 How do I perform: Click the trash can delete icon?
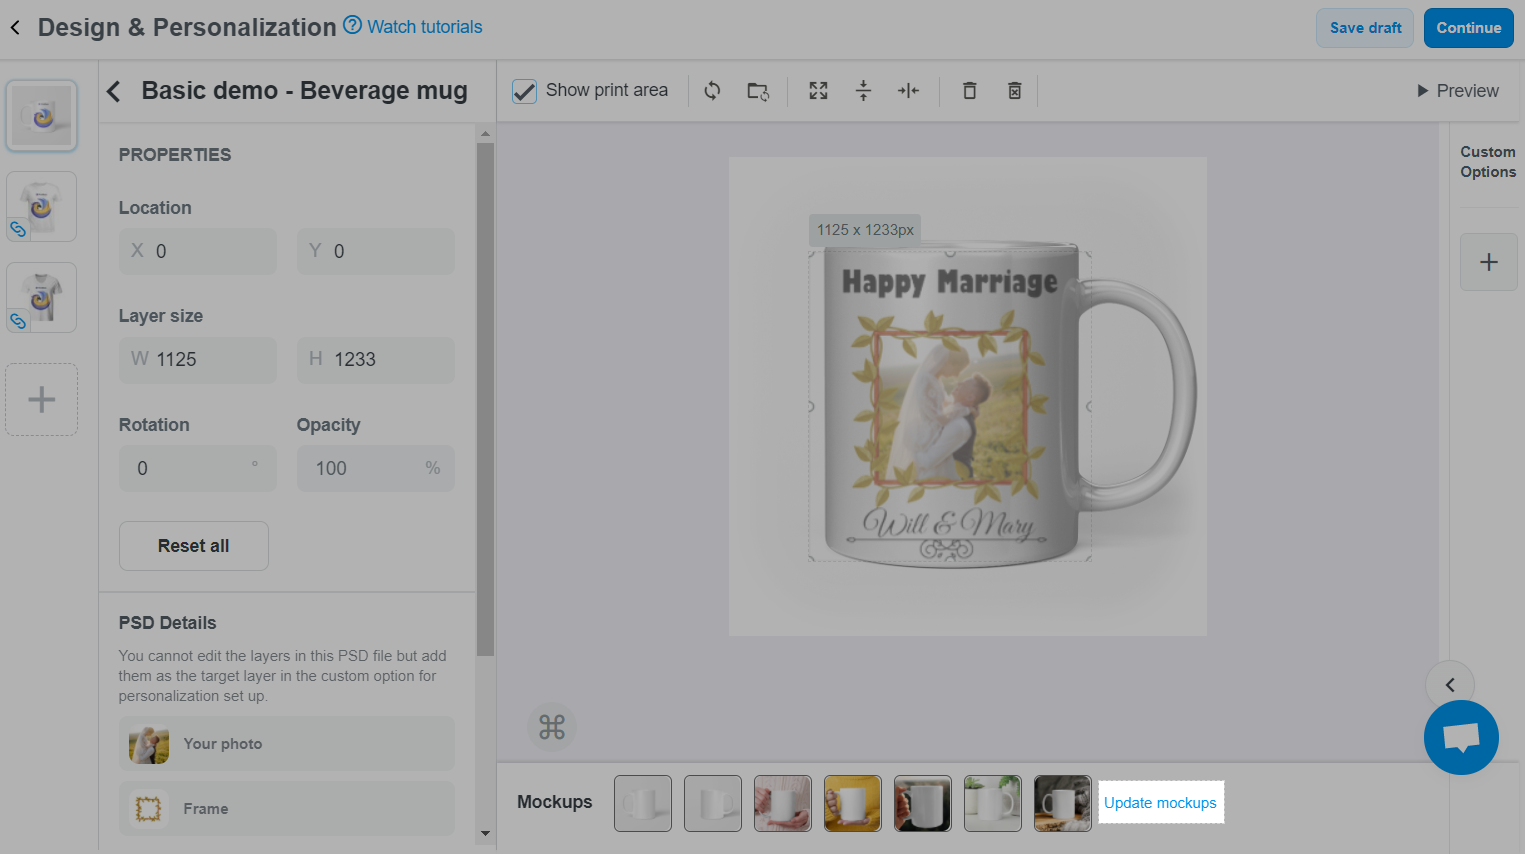point(969,91)
